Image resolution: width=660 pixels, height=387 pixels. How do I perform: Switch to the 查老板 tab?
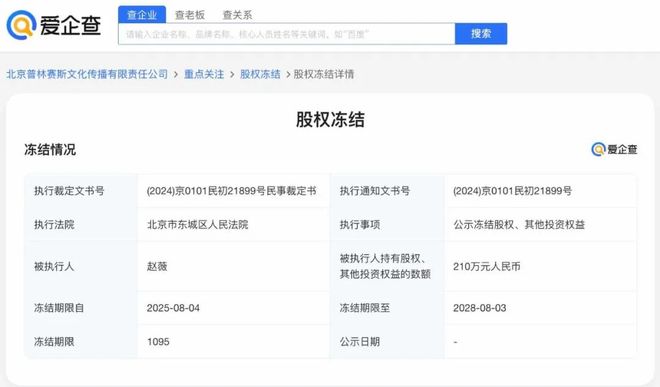click(190, 15)
